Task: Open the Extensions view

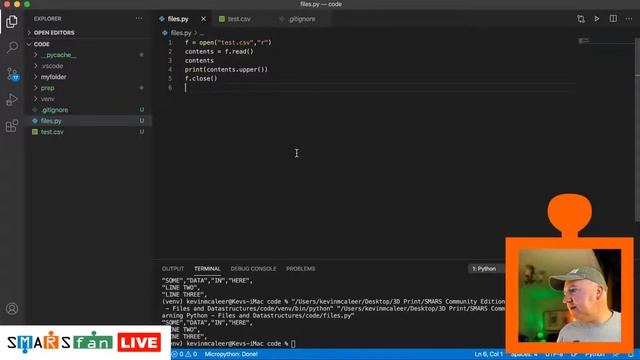Action: (x=12, y=126)
